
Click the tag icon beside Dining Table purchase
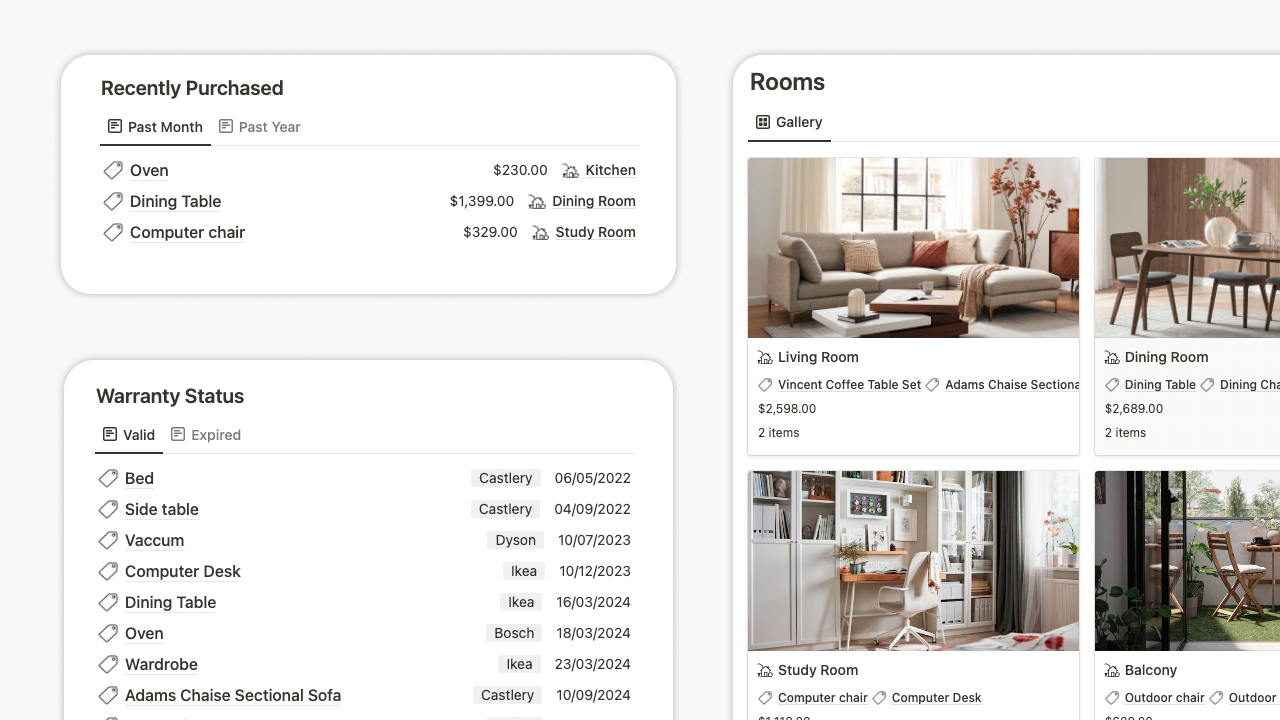point(113,201)
